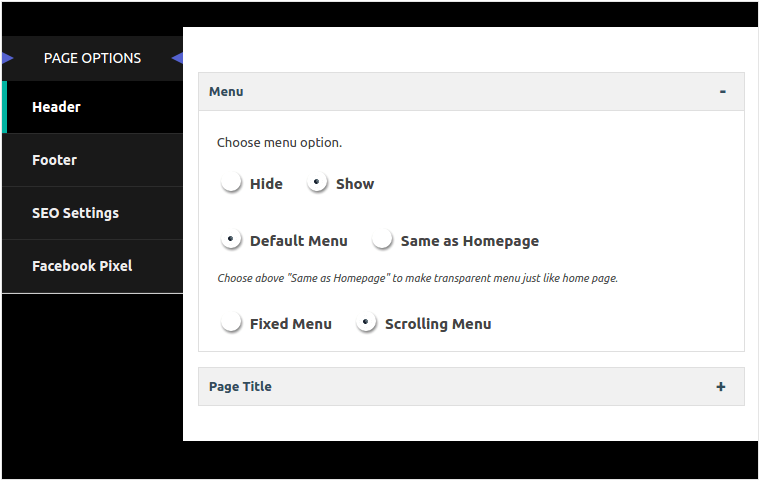The height and width of the screenshot is (482, 761).
Task: Enable the Fixed Menu option
Action: point(231,323)
